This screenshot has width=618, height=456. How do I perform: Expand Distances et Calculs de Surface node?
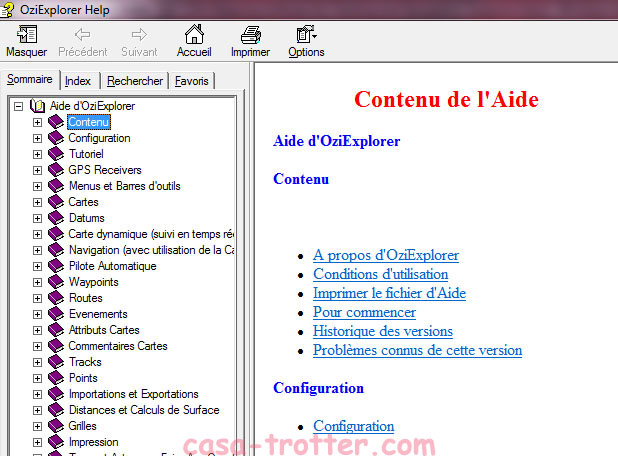[x=37, y=410]
